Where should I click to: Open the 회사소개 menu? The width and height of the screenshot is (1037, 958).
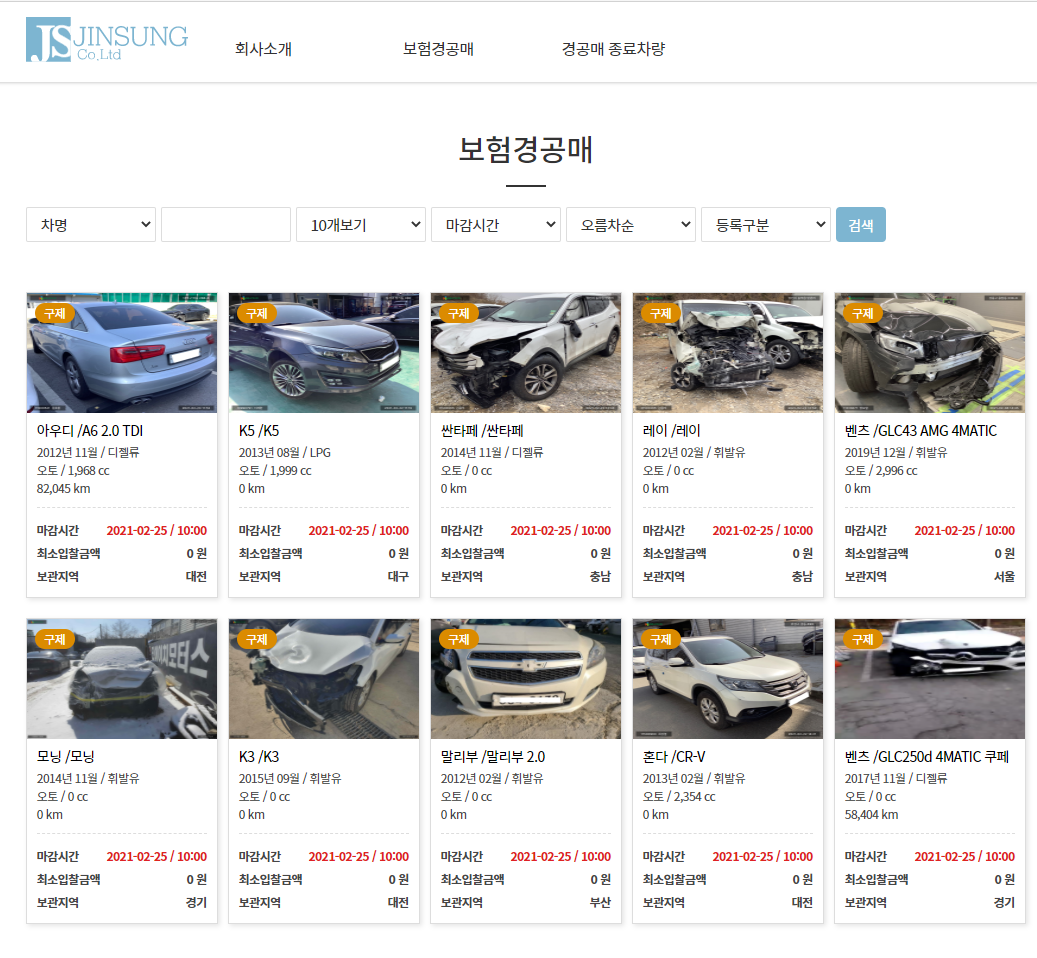pyautogui.click(x=263, y=49)
